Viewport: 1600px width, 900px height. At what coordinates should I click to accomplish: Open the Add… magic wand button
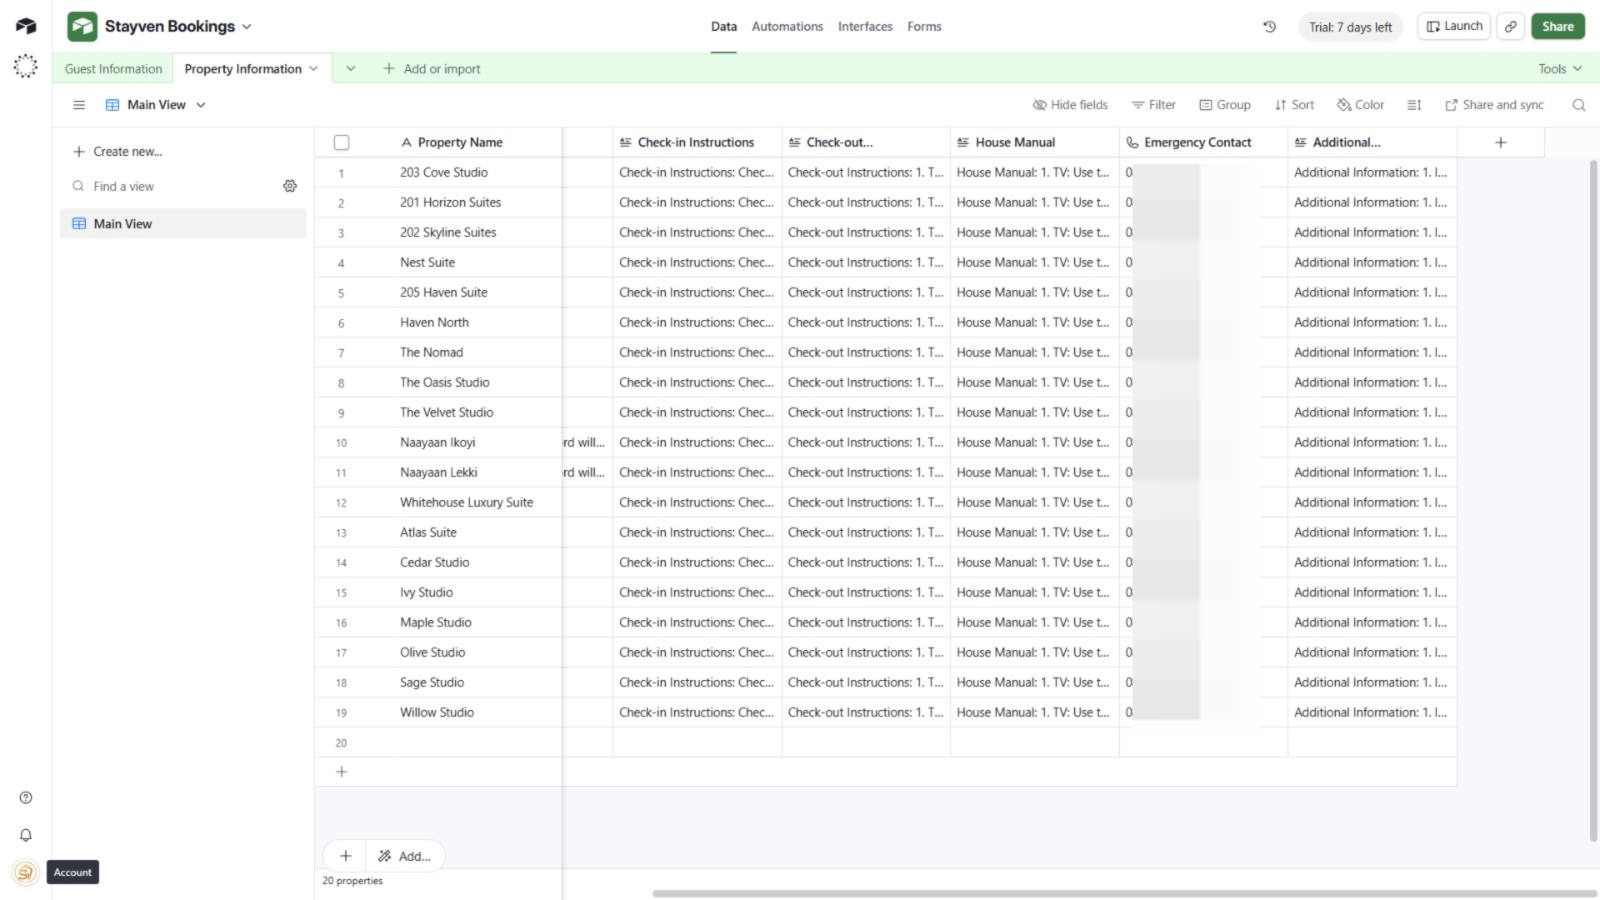[x=405, y=856]
